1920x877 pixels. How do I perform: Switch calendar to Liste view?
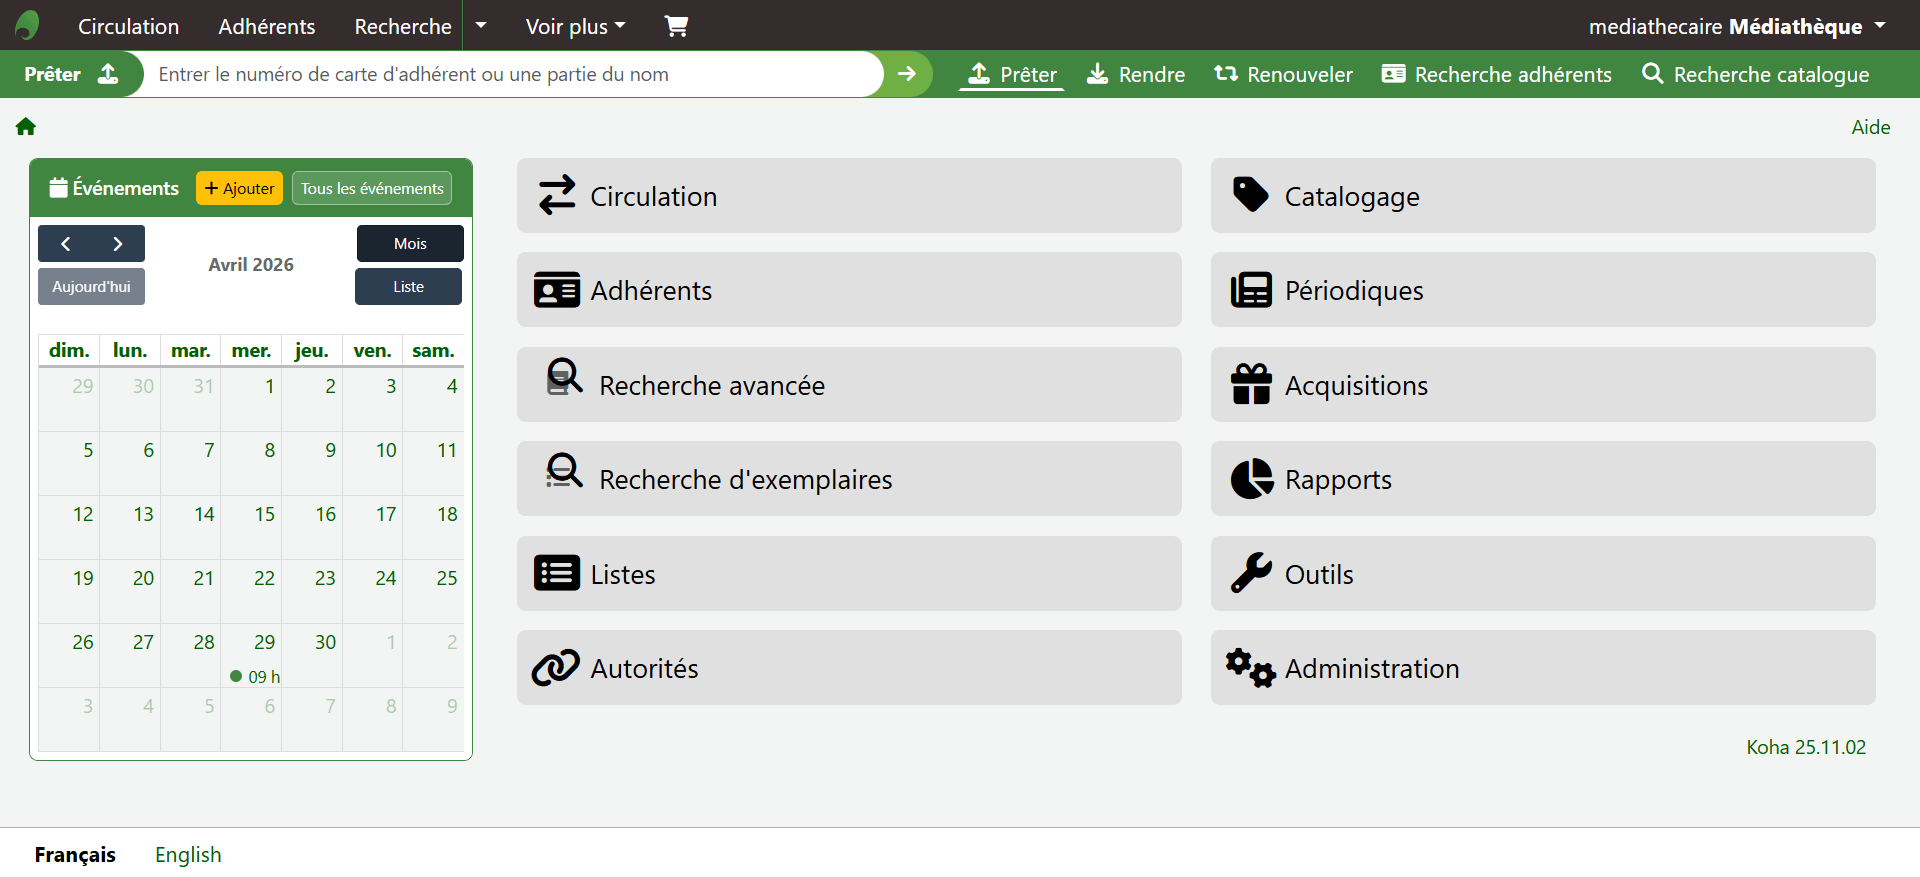tap(408, 287)
